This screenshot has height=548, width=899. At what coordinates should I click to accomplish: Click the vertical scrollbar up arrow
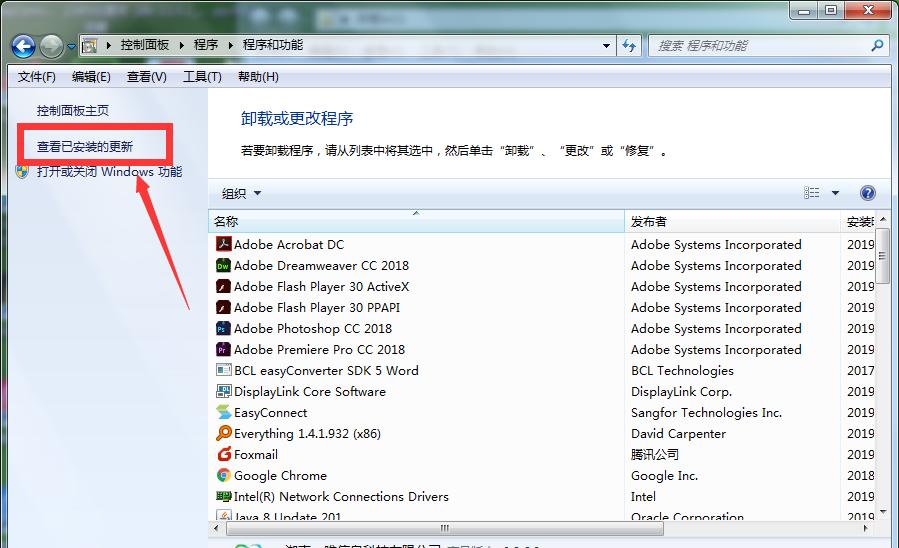[883, 219]
